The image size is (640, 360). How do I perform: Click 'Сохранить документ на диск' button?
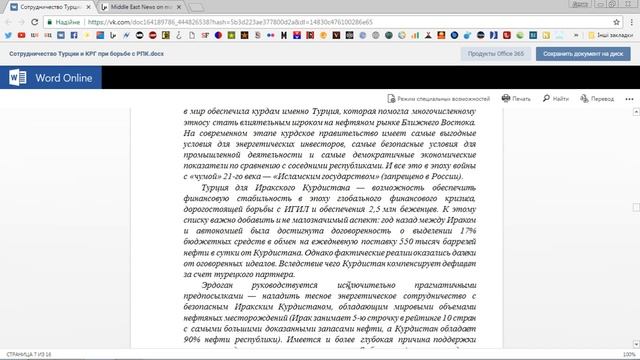pyautogui.click(x=583, y=54)
